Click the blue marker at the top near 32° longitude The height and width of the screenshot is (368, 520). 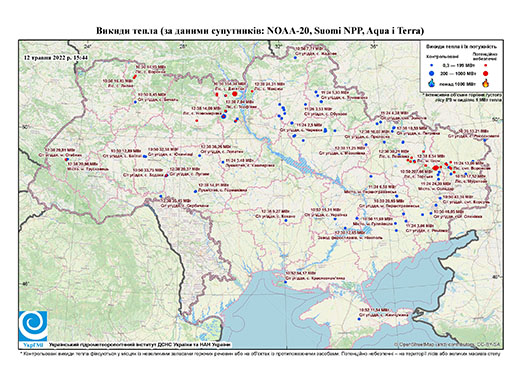(x=295, y=58)
